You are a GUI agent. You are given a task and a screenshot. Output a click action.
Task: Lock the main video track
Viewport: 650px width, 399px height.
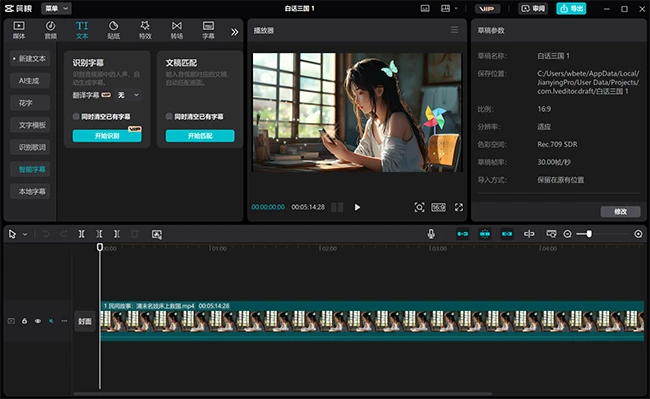point(24,321)
